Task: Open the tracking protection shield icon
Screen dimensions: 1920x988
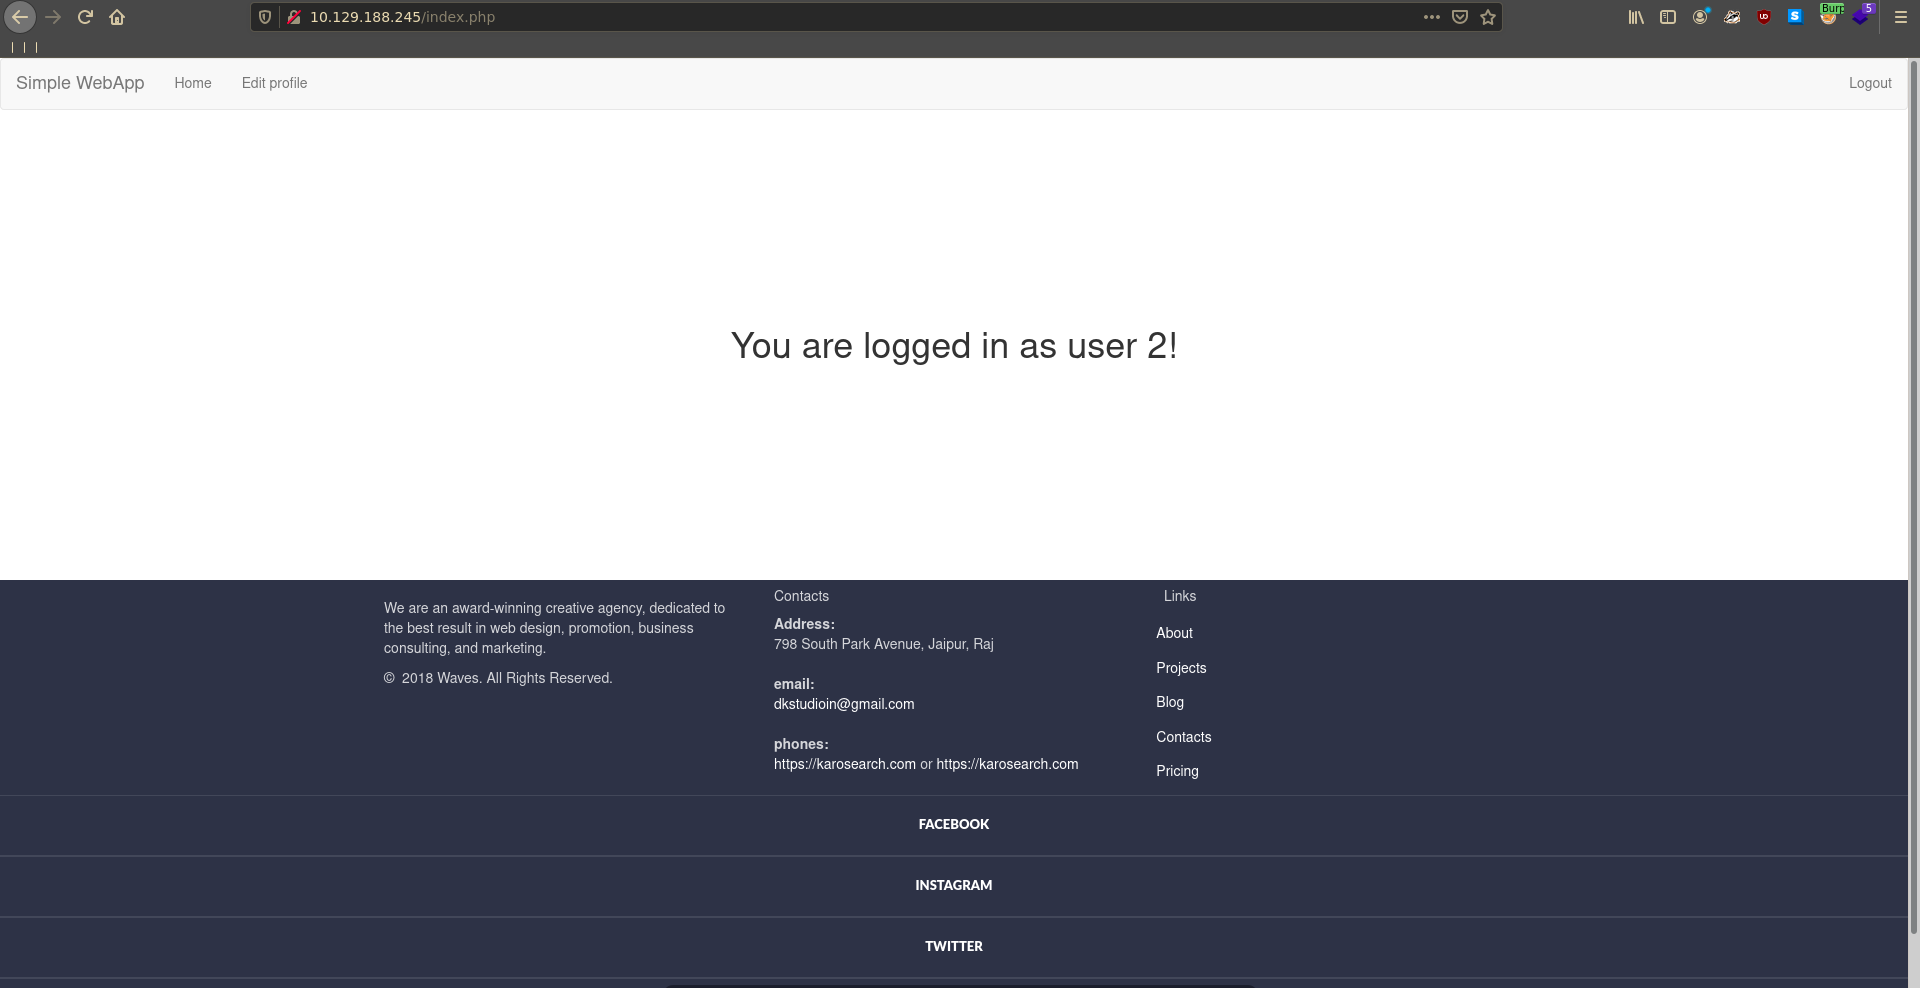Action: [x=265, y=17]
